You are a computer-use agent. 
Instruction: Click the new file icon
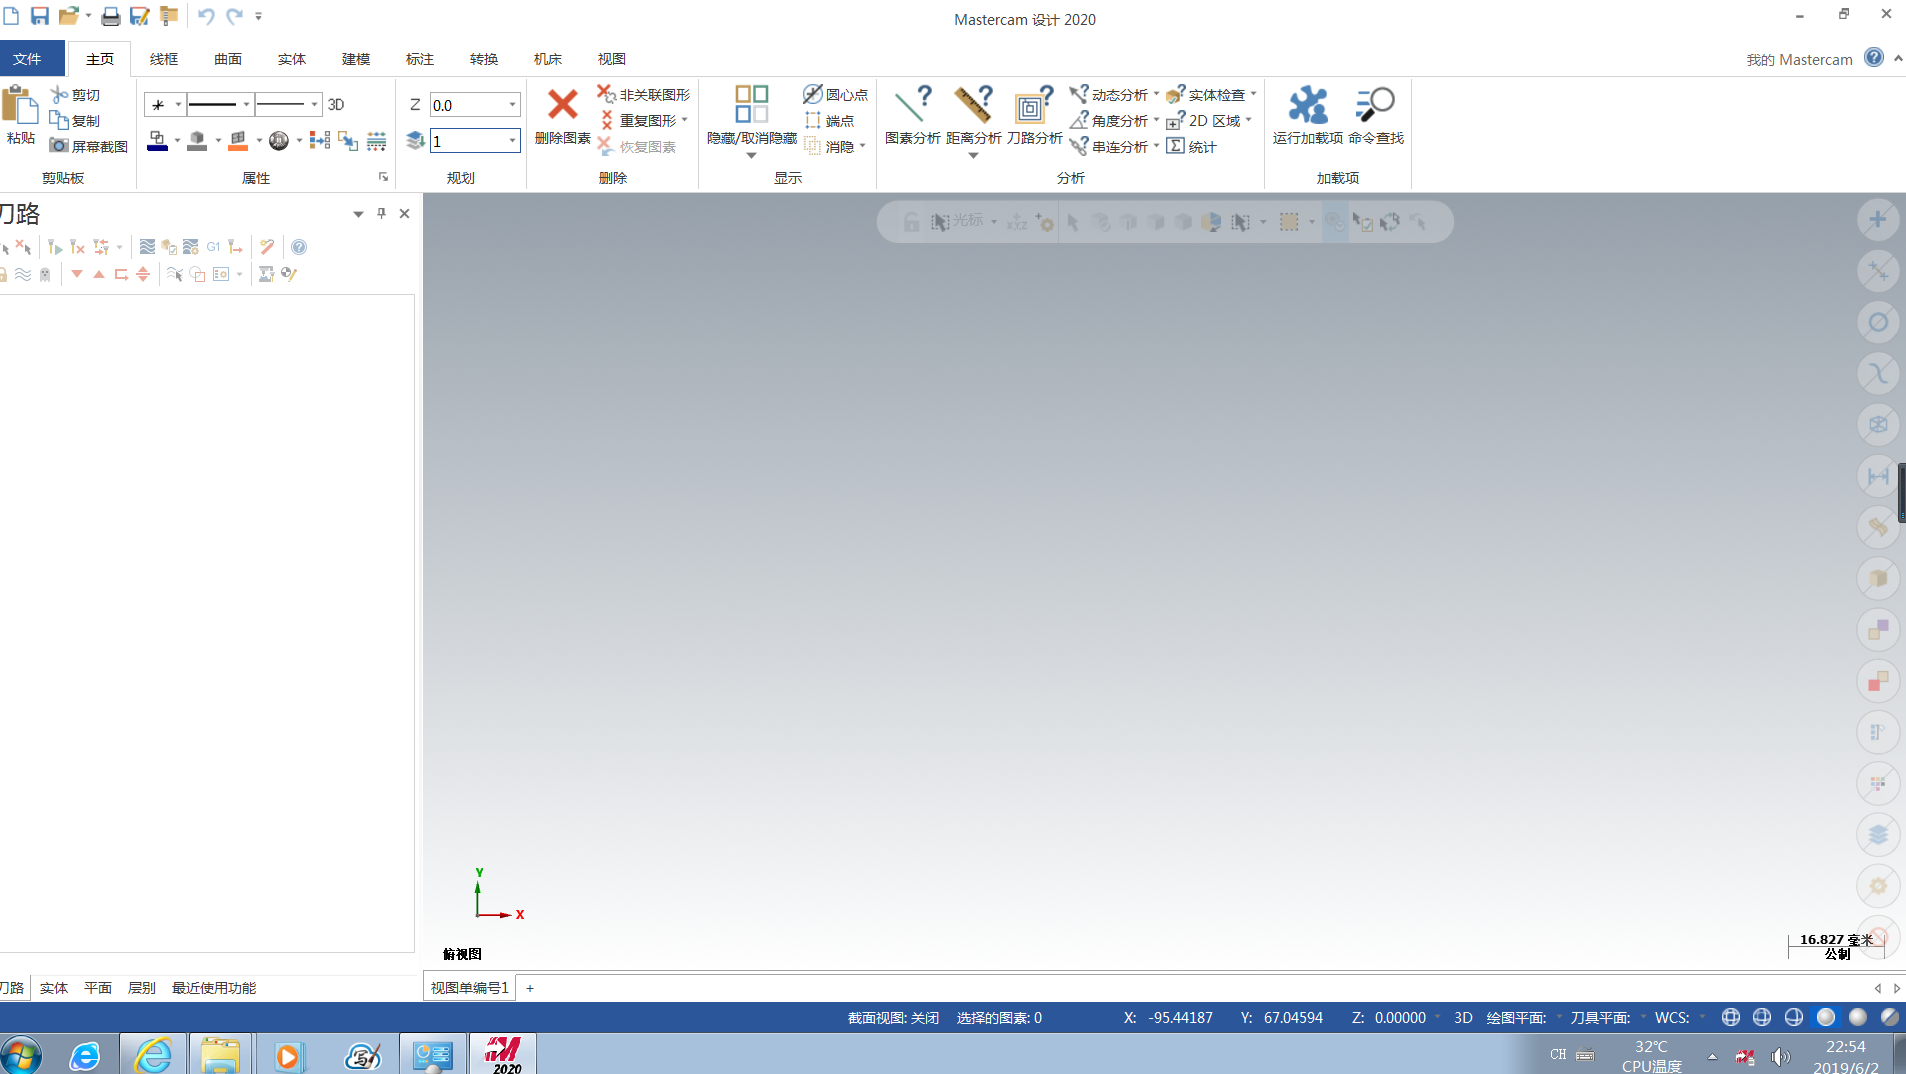tap(11, 16)
